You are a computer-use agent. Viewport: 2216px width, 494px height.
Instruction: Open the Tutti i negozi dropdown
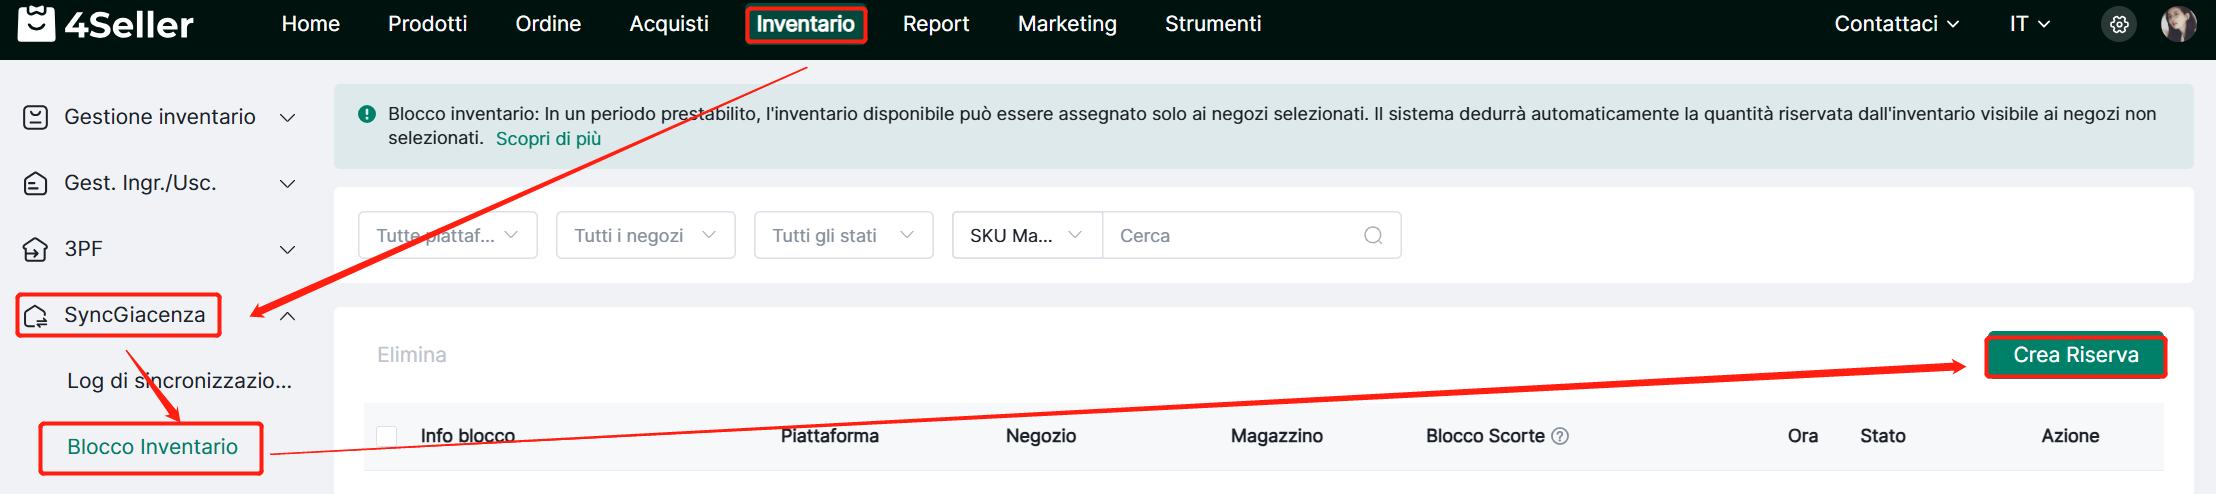click(645, 235)
